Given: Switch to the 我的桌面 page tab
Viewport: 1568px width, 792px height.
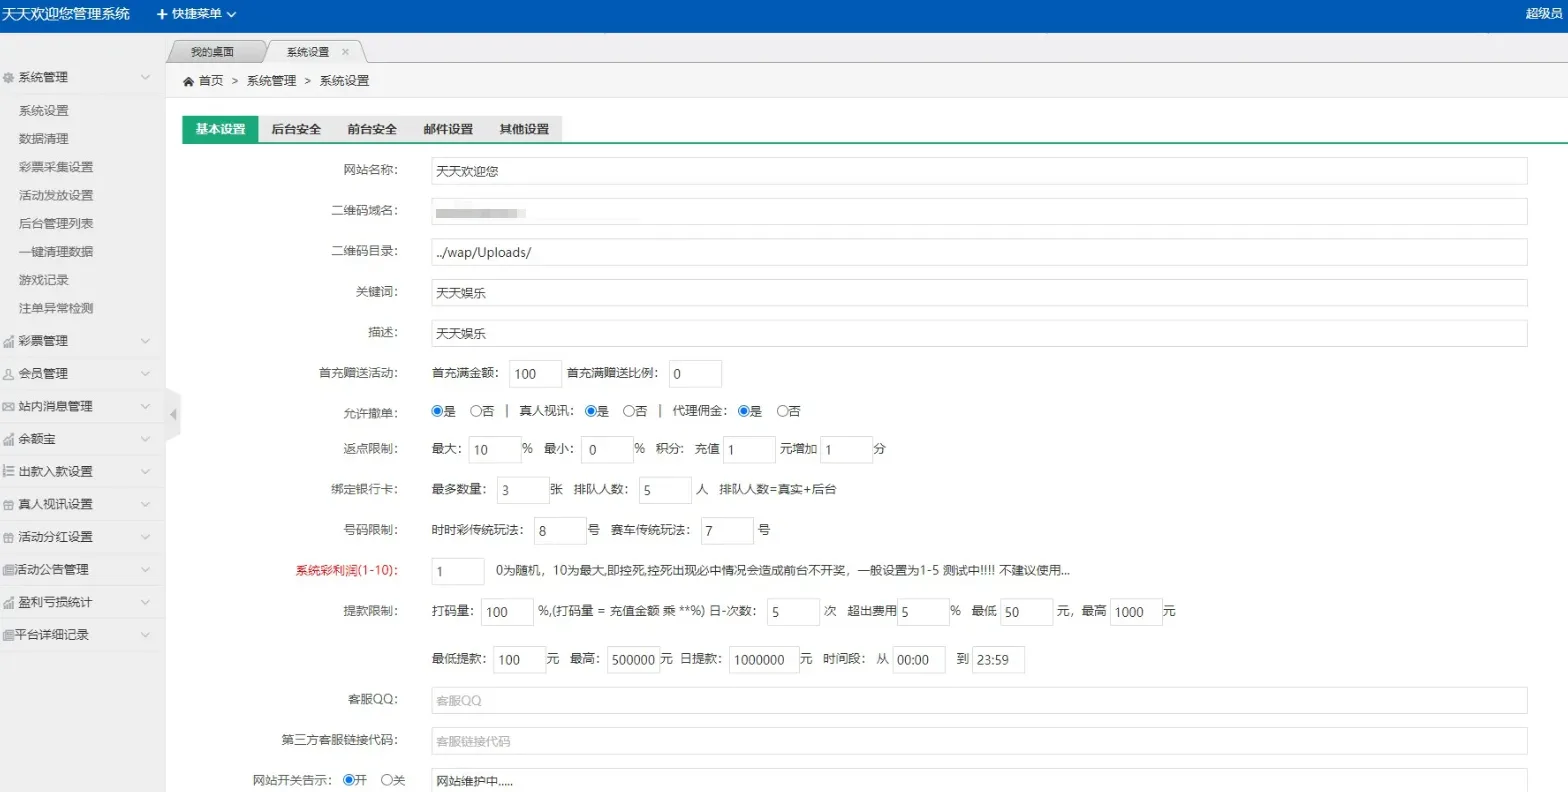Looking at the screenshot, I should tap(213, 52).
